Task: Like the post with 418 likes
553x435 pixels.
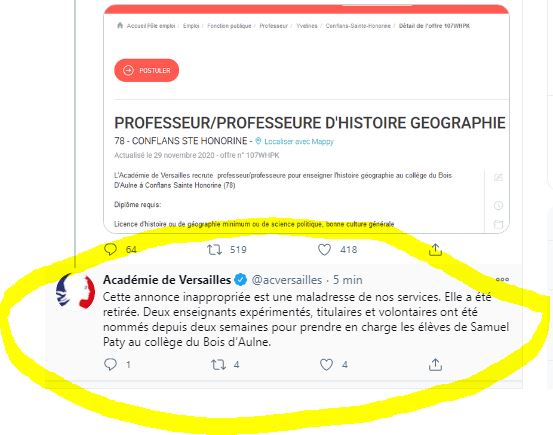Action: click(x=324, y=250)
